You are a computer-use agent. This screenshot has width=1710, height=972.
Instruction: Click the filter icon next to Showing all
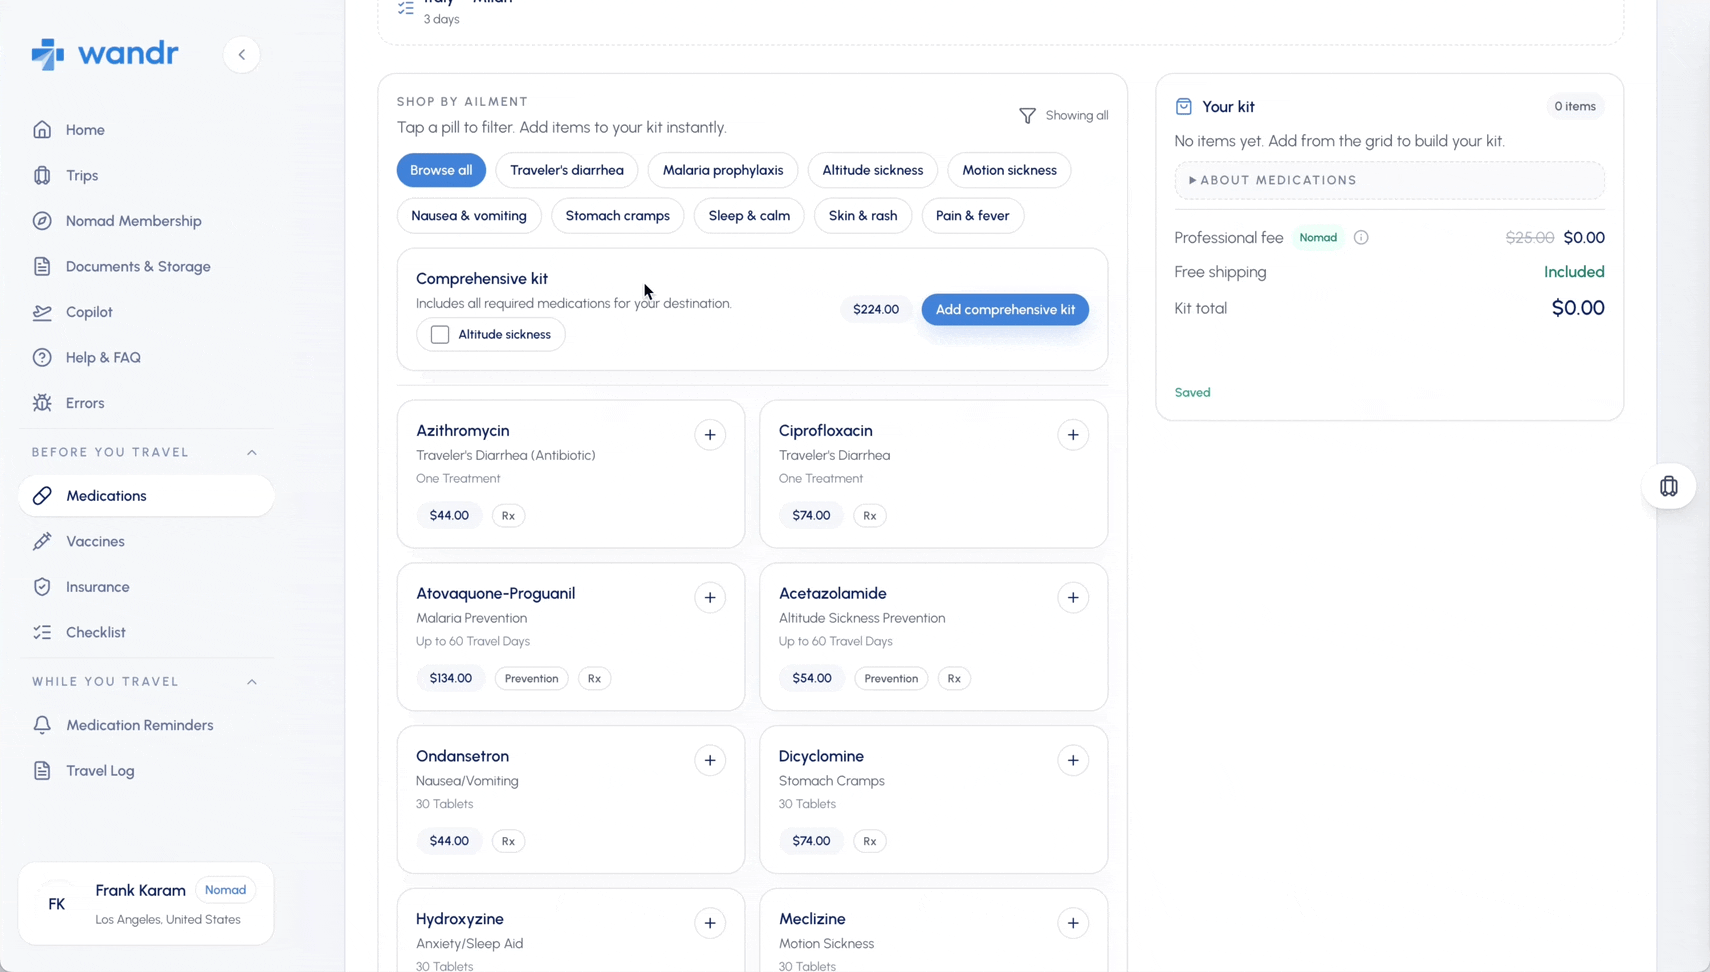click(1026, 115)
